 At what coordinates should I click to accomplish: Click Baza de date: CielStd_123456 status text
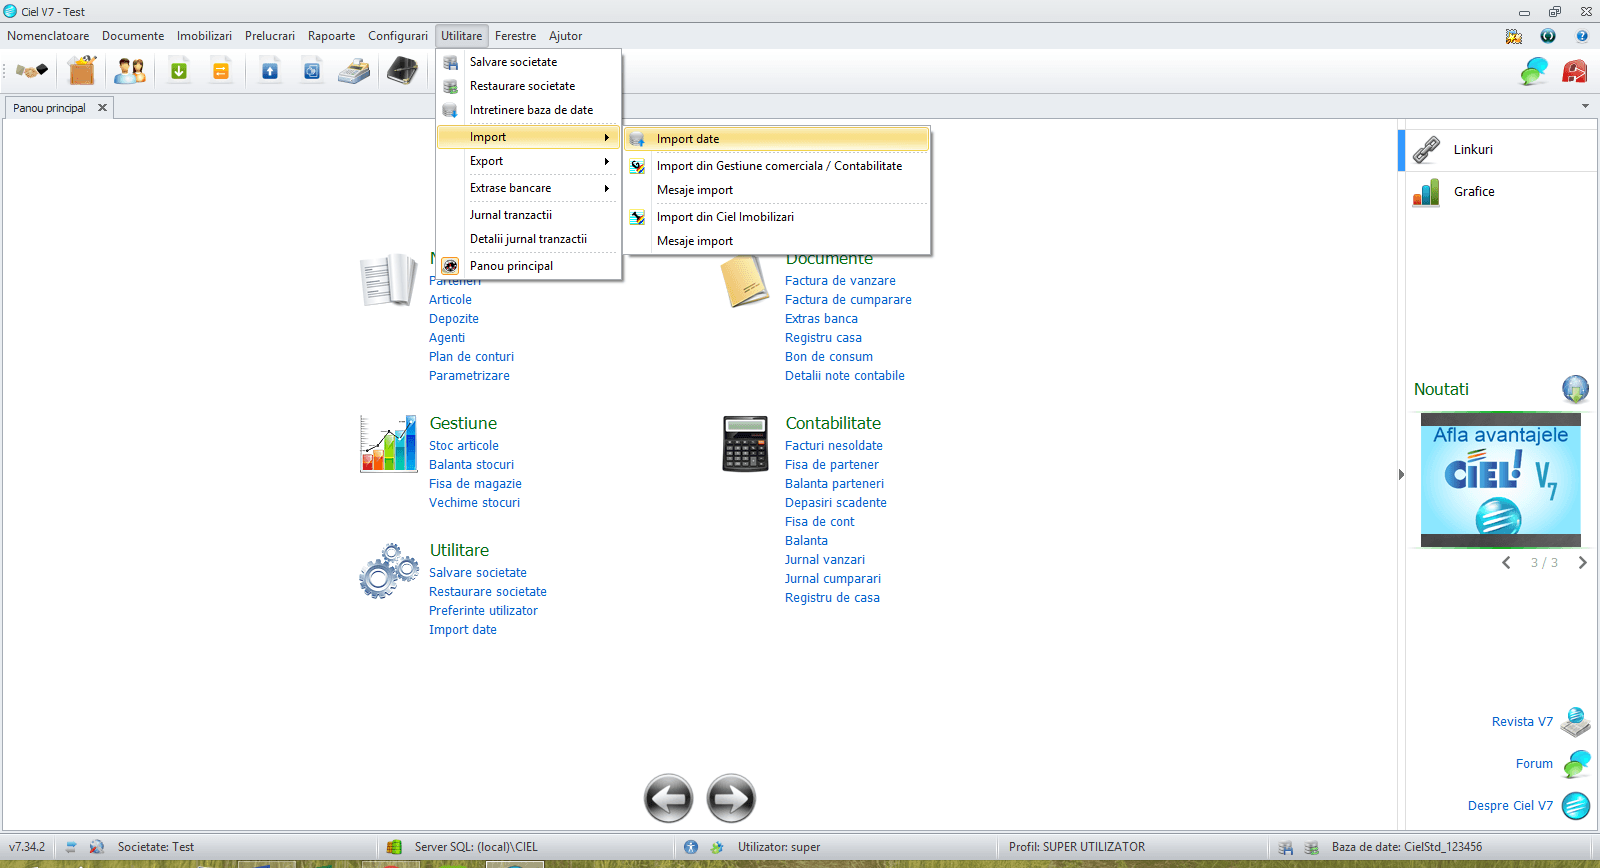pyautogui.click(x=1407, y=847)
